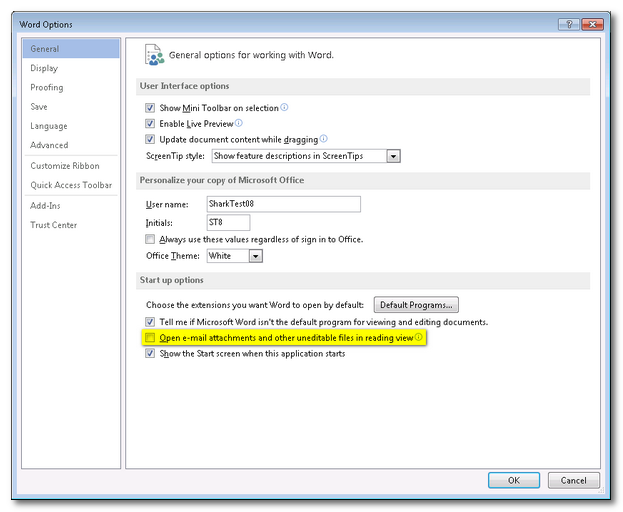
Task: Select the Language category
Action: 71,126
